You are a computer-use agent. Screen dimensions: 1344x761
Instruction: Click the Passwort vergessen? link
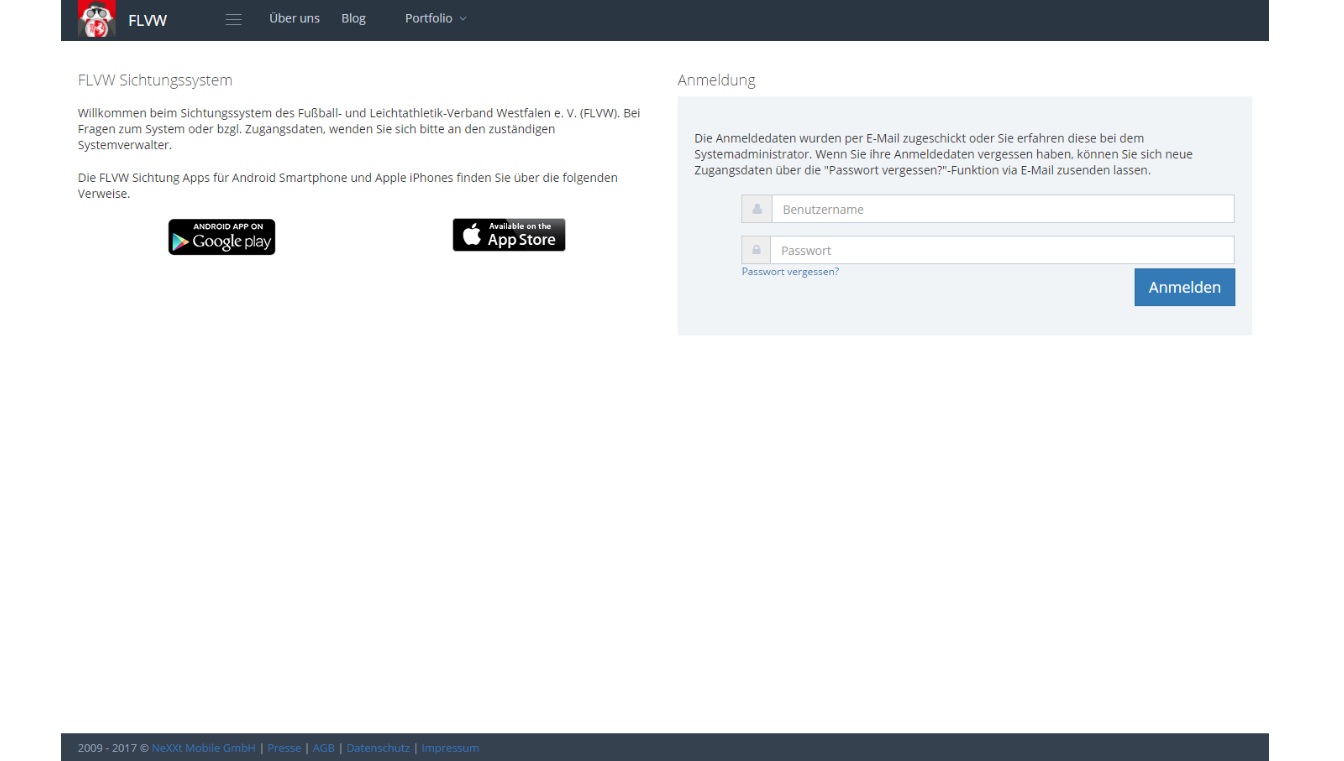pyautogui.click(x=790, y=272)
